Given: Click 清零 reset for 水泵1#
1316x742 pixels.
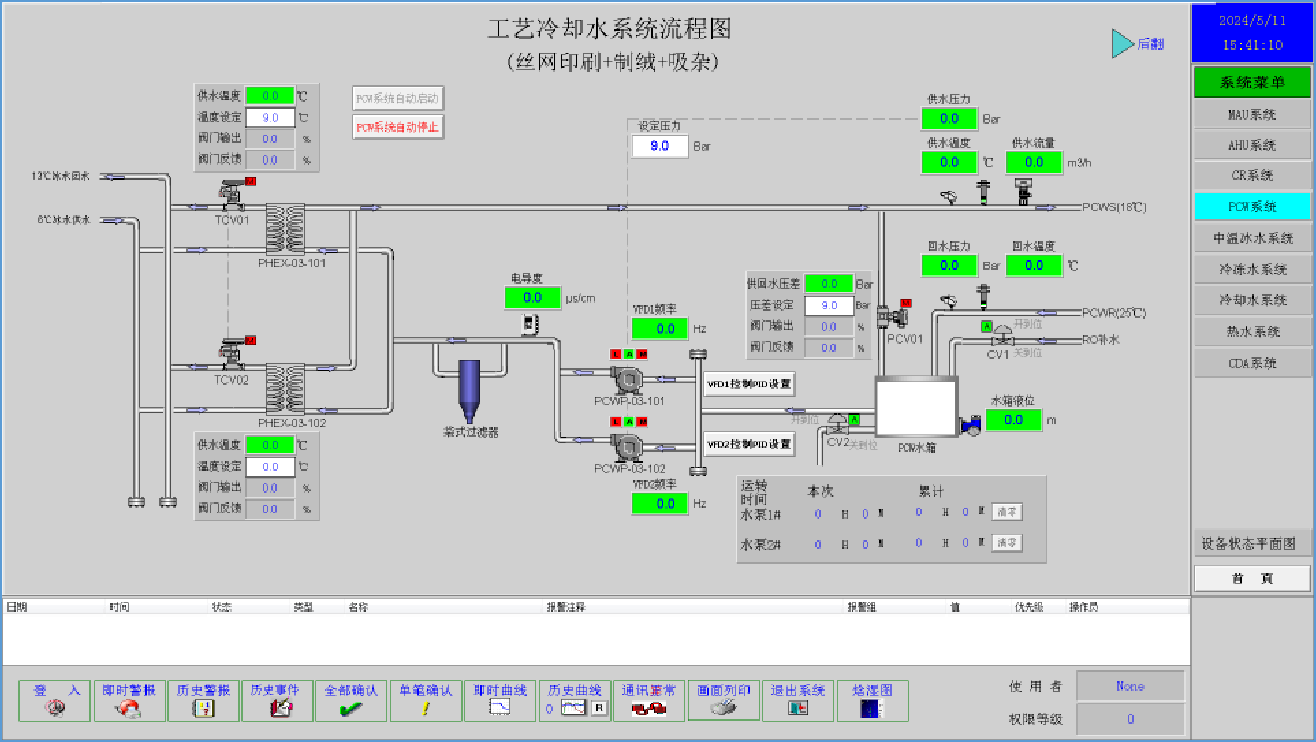Looking at the screenshot, I should 1007,512.
